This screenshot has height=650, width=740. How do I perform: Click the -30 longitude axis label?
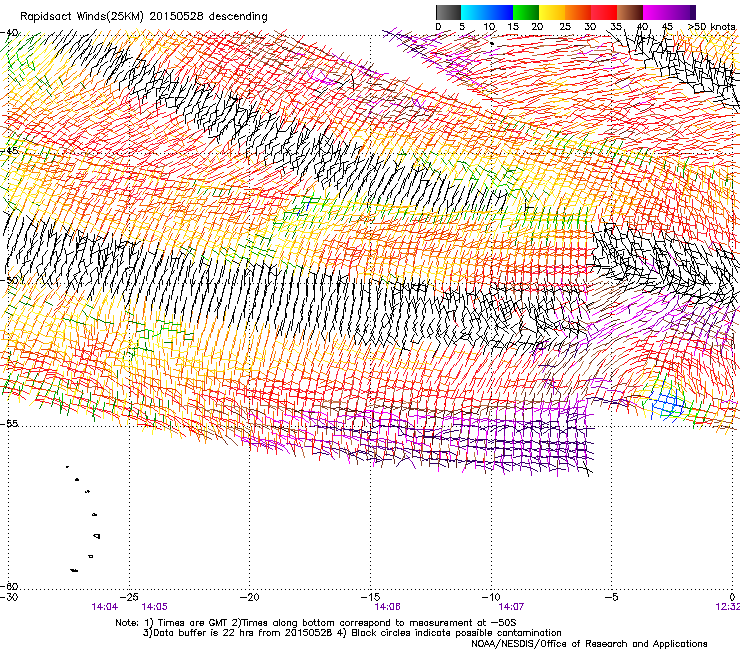tap(9, 597)
